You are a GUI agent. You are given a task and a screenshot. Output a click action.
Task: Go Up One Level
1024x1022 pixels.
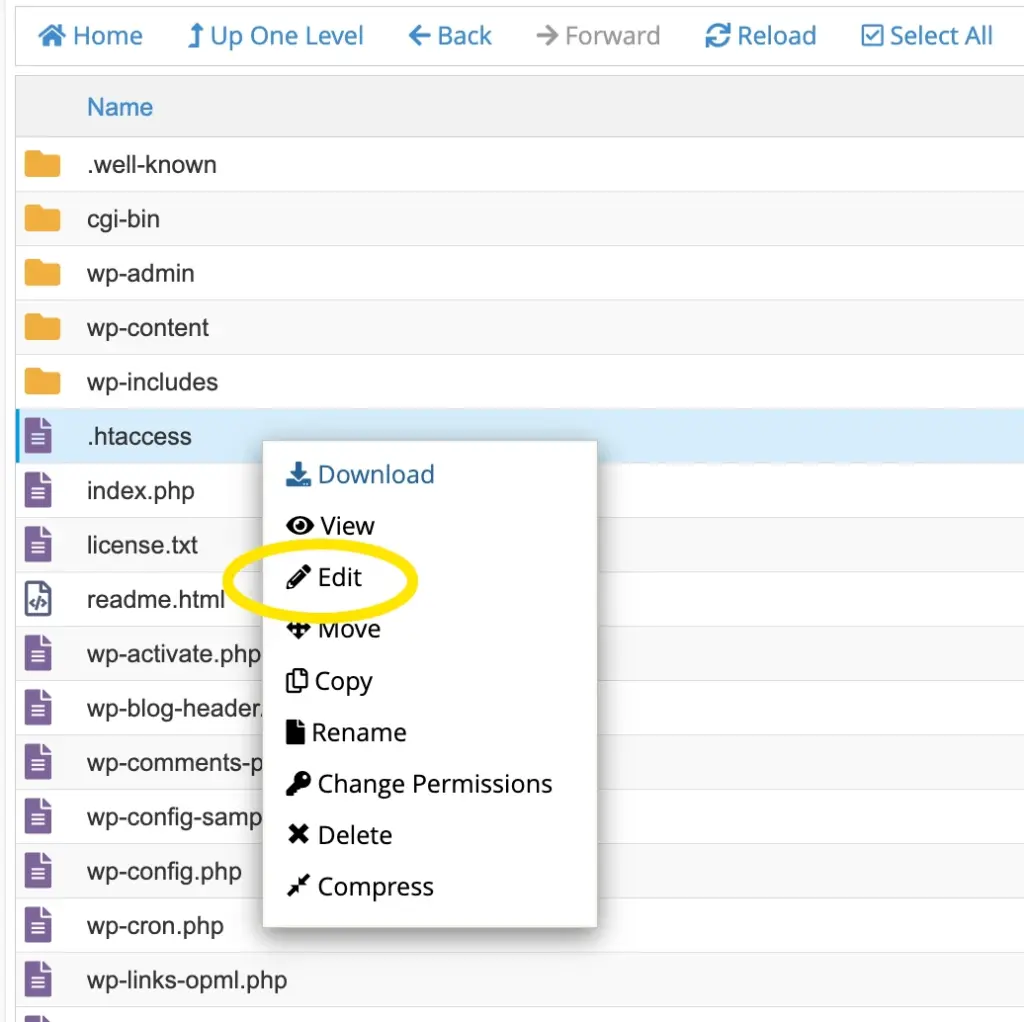(275, 35)
